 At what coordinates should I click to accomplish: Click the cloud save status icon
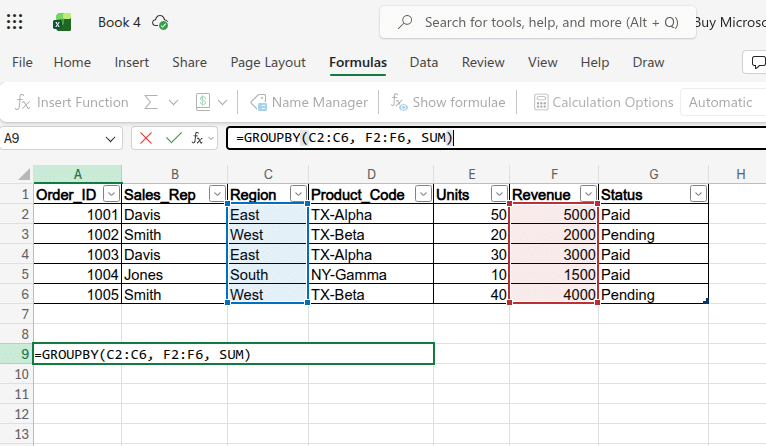click(159, 22)
